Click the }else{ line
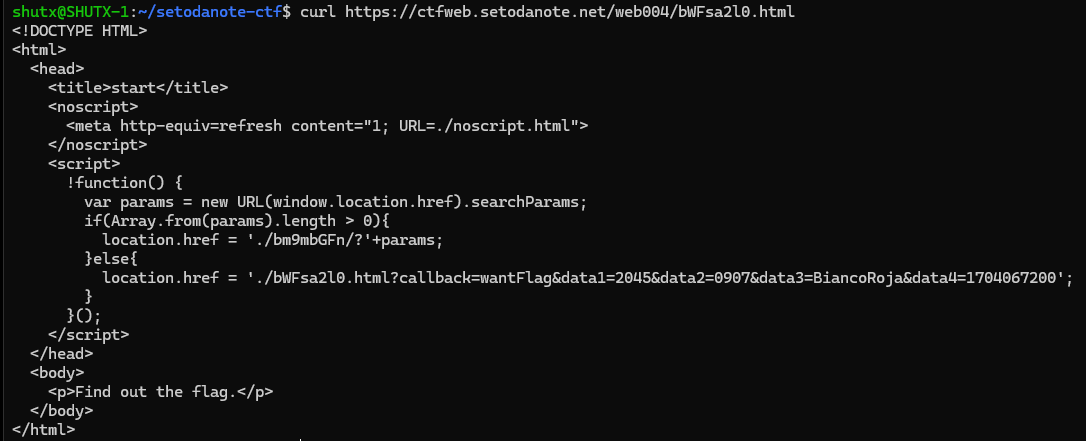Screen dimensions: 1086x441 coord(111,259)
